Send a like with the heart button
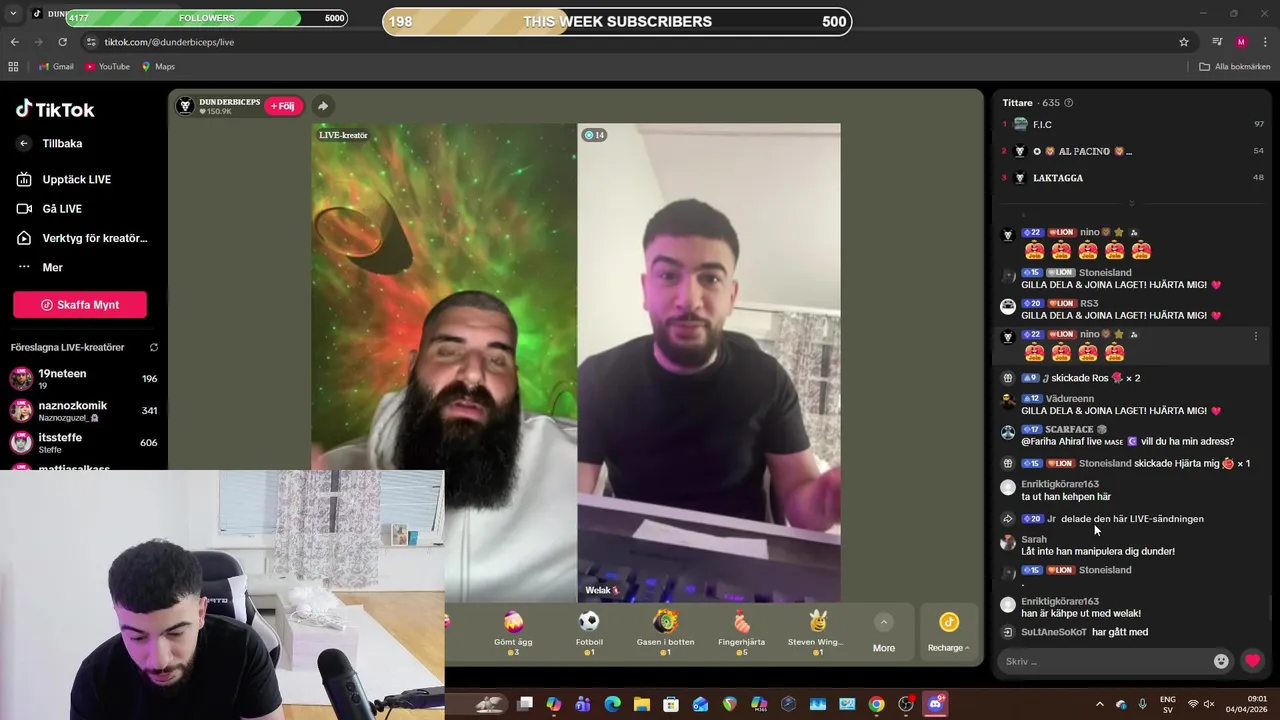The height and width of the screenshot is (720, 1280). 1252,661
